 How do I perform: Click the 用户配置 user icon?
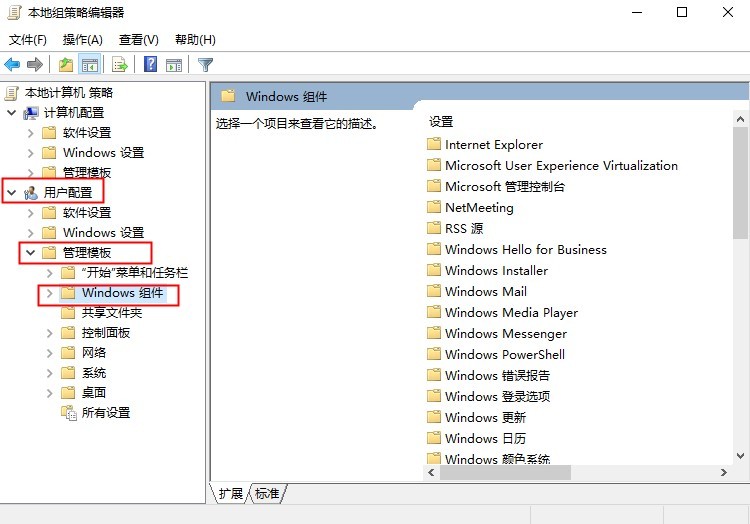31,193
